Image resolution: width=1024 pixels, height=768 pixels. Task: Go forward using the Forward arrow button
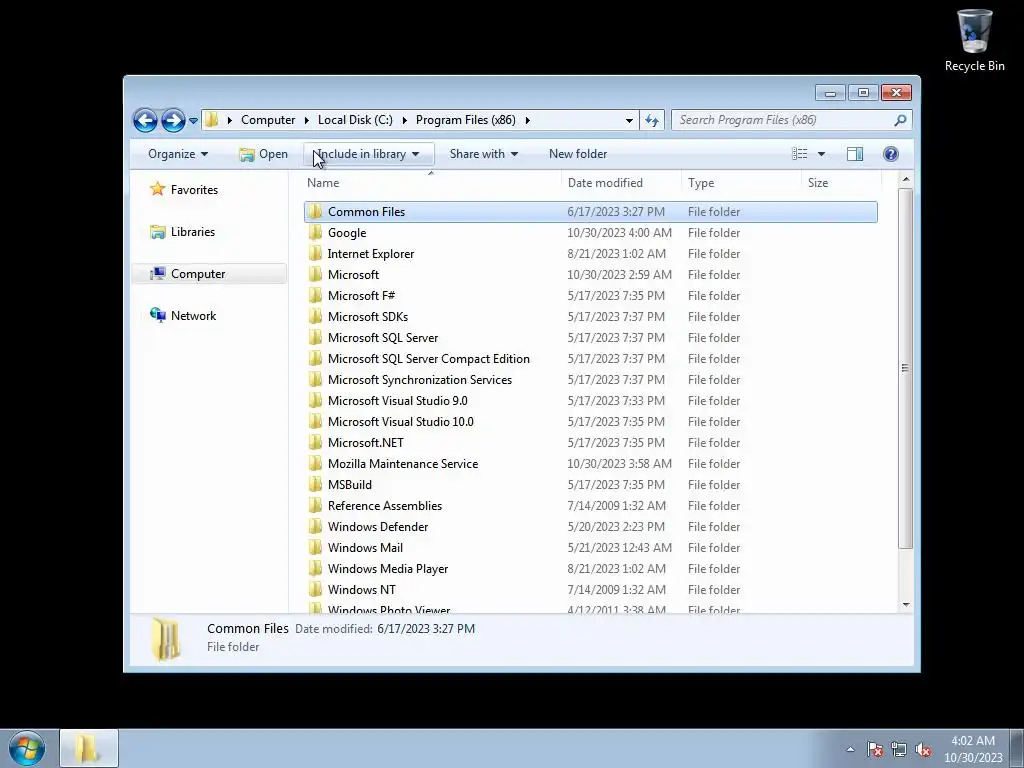coord(173,120)
